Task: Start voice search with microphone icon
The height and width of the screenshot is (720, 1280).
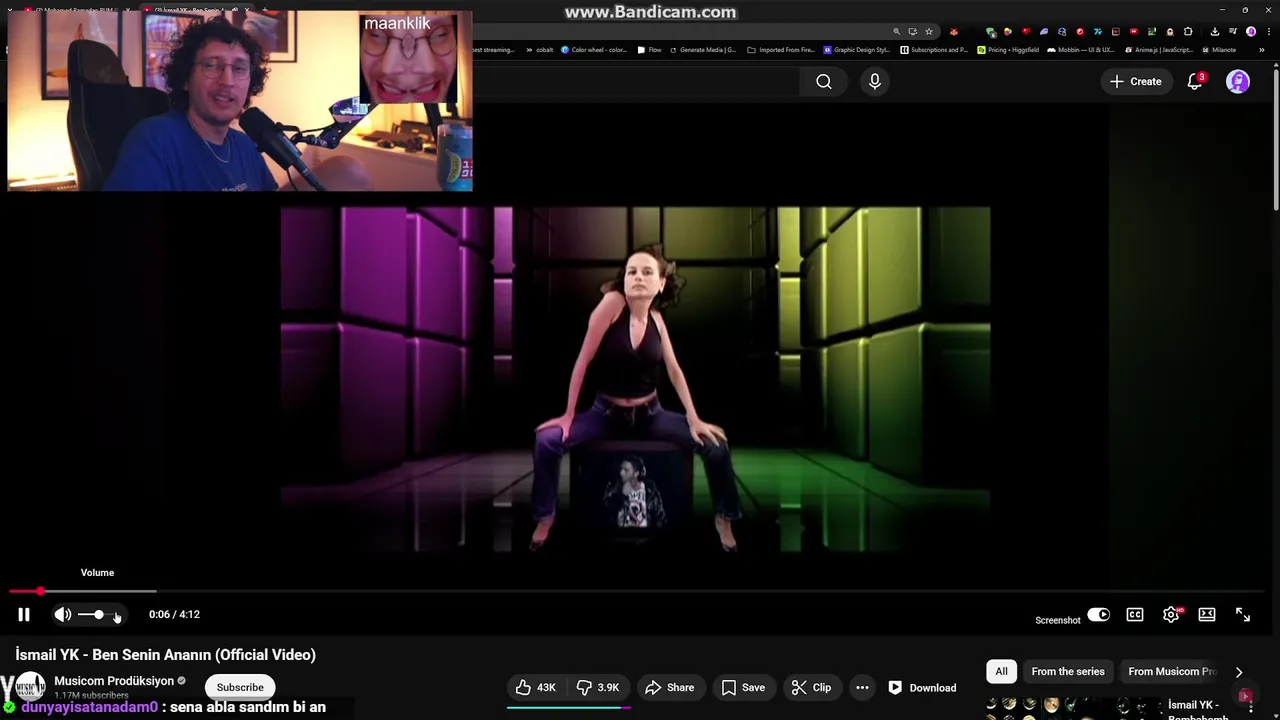Action: (x=875, y=82)
